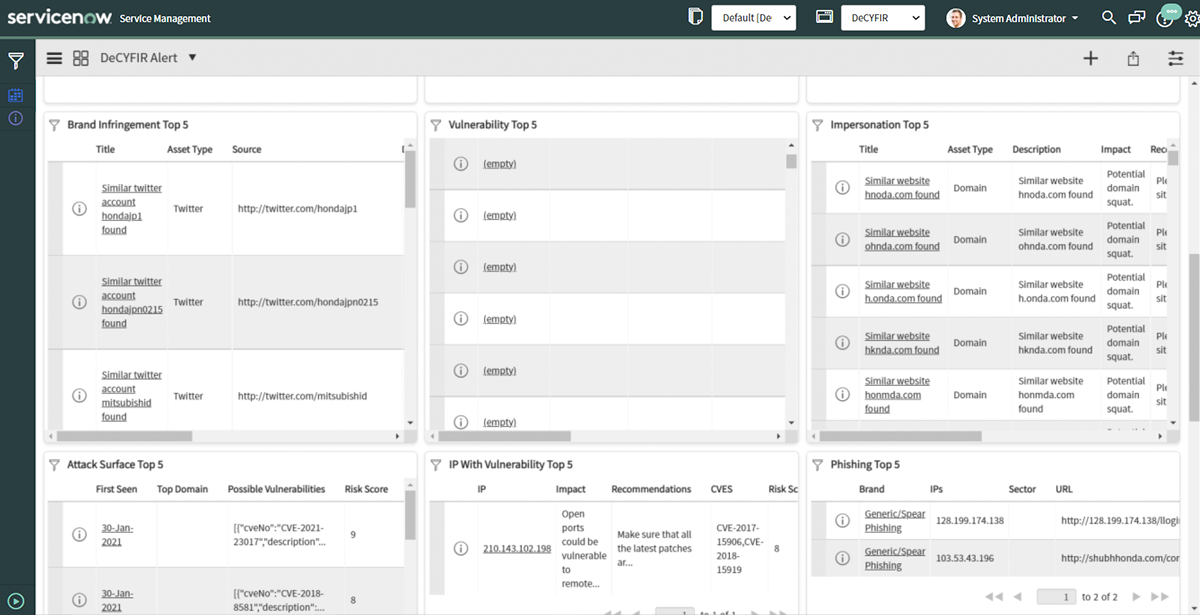
Task: Preview the hnoda.com record info icon
Action: 843,188
